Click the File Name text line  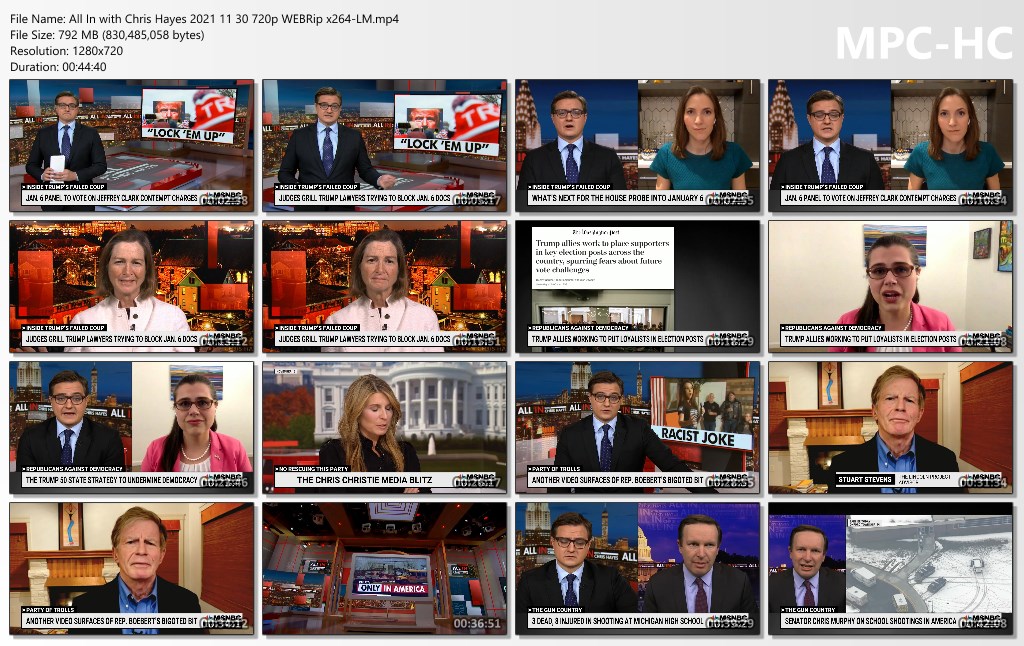[204, 19]
